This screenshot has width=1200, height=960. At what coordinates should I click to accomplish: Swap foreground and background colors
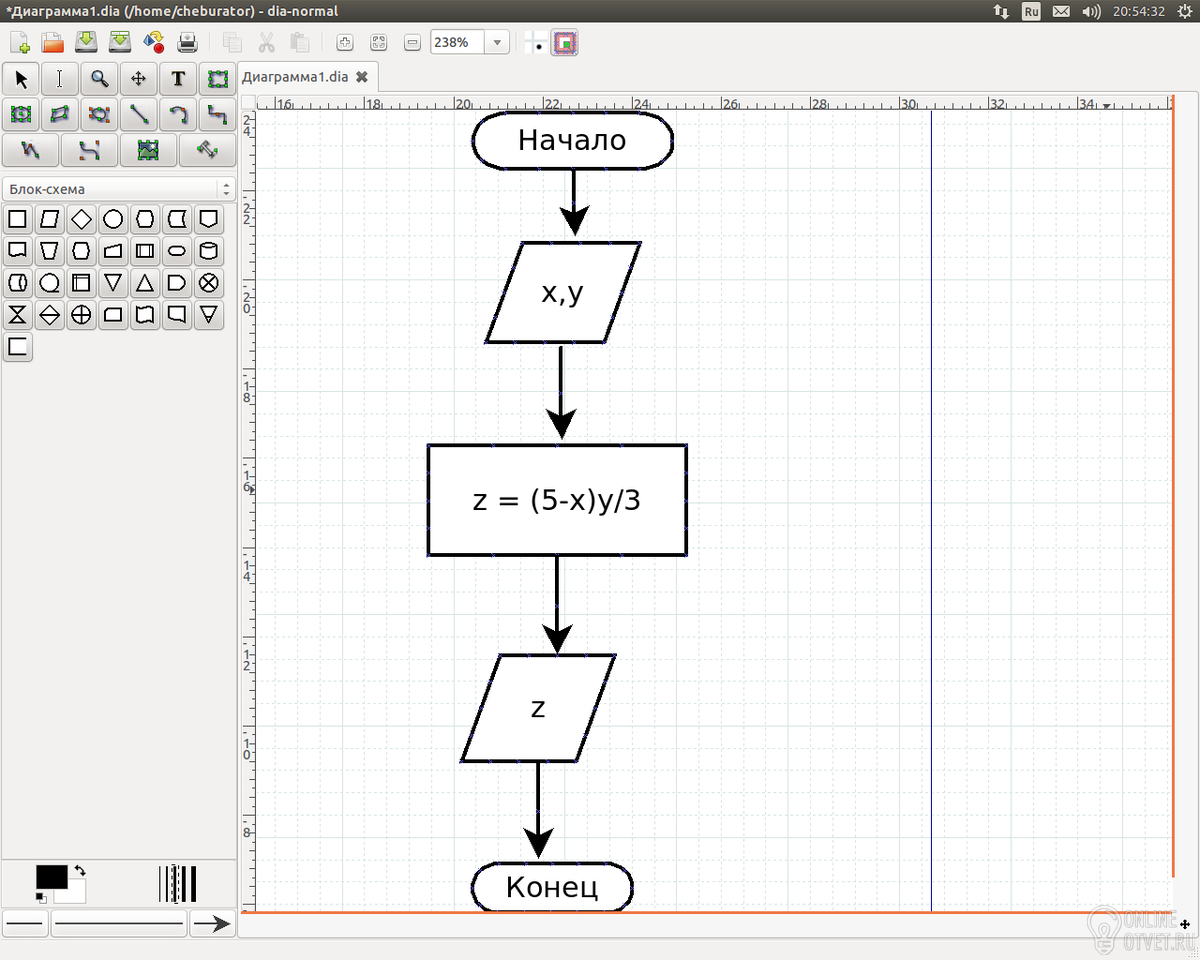pyautogui.click(x=80, y=871)
